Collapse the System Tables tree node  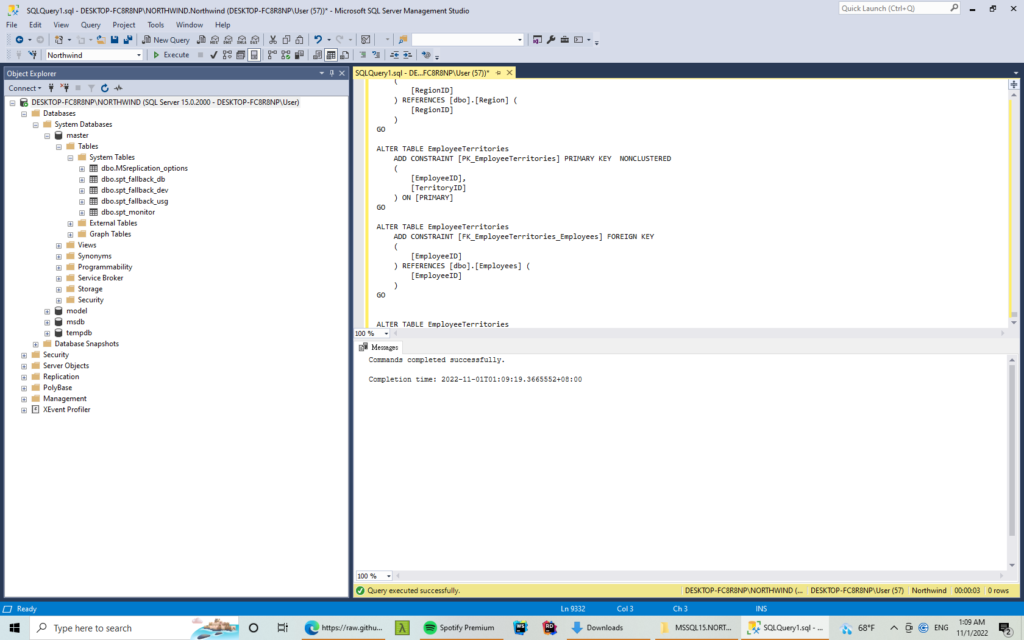pyautogui.click(x=70, y=157)
